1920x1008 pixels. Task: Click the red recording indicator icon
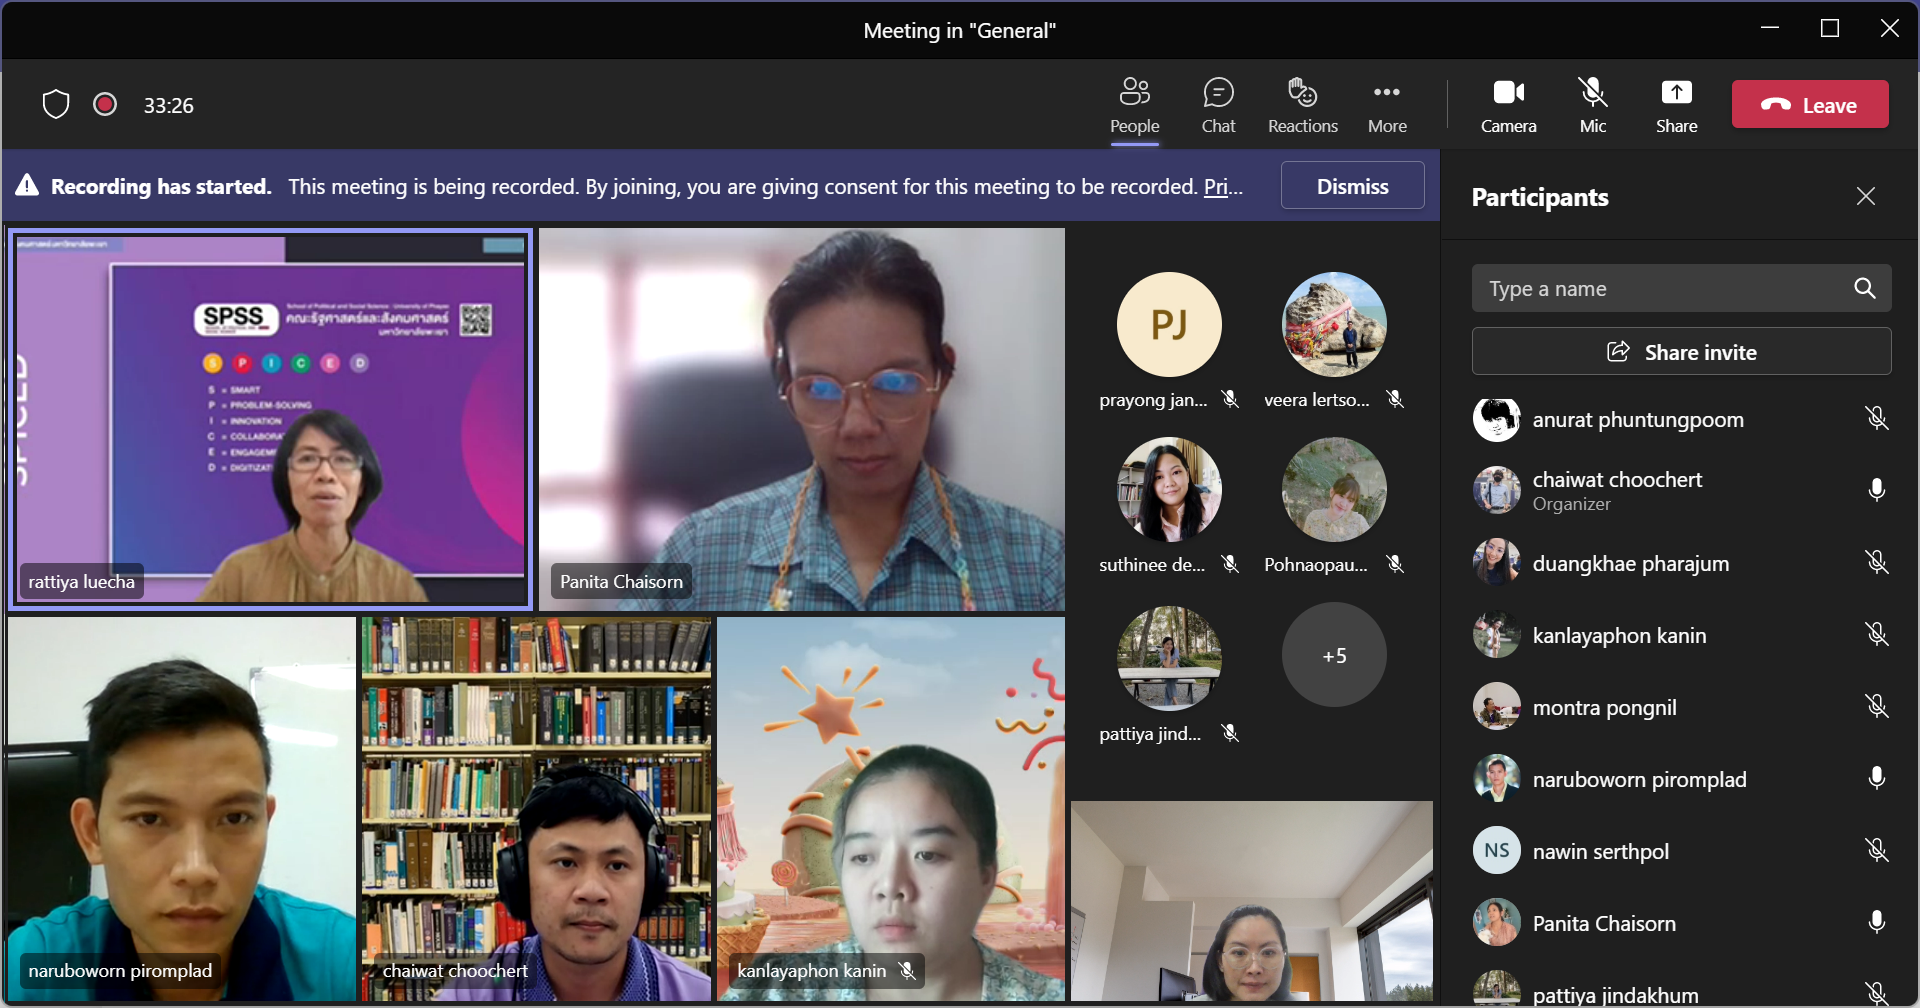click(105, 104)
